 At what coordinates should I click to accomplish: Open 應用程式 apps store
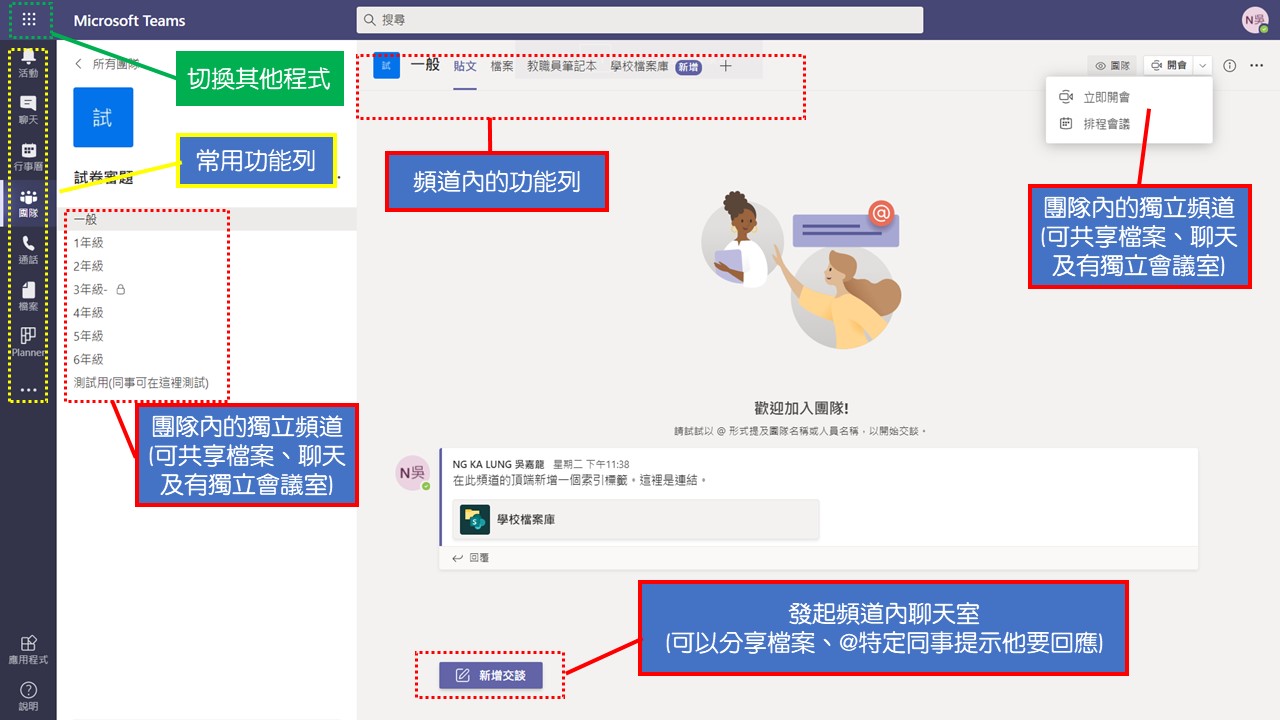tap(28, 649)
